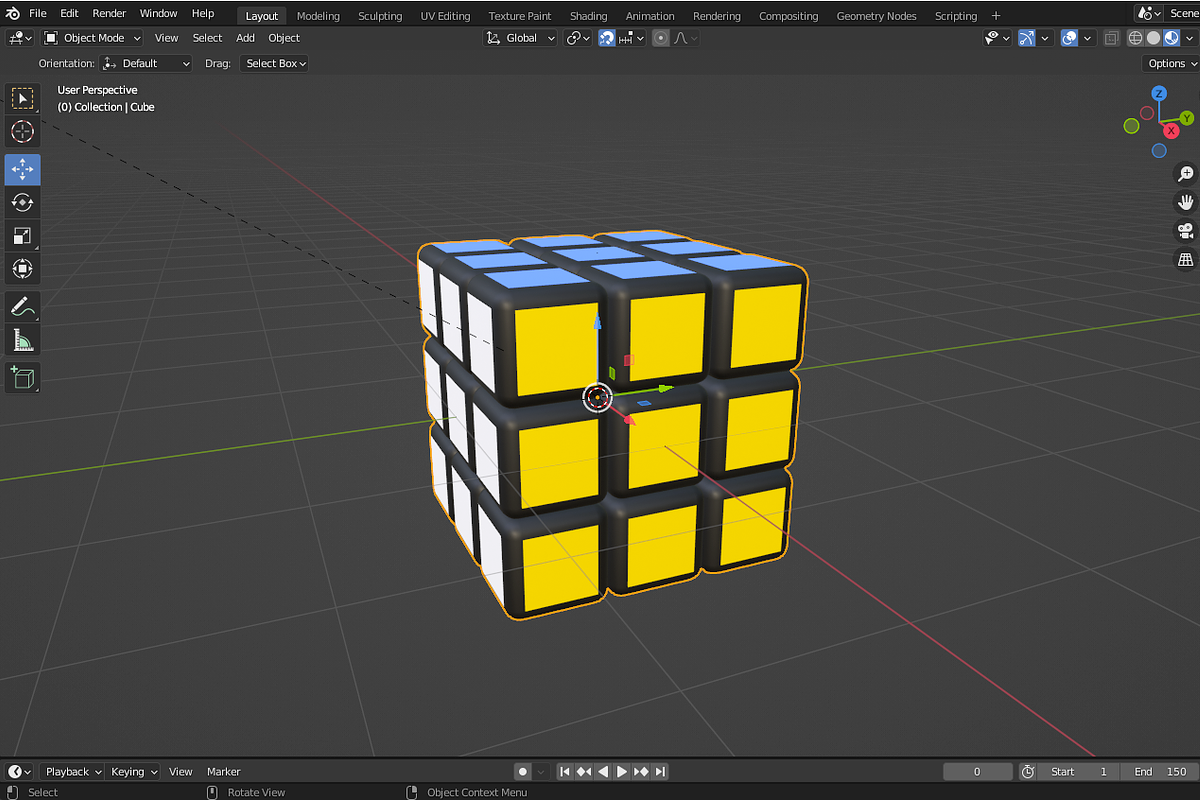The width and height of the screenshot is (1200, 800).
Task: Click the red X axis gizmo ball
Action: (x=1171, y=131)
